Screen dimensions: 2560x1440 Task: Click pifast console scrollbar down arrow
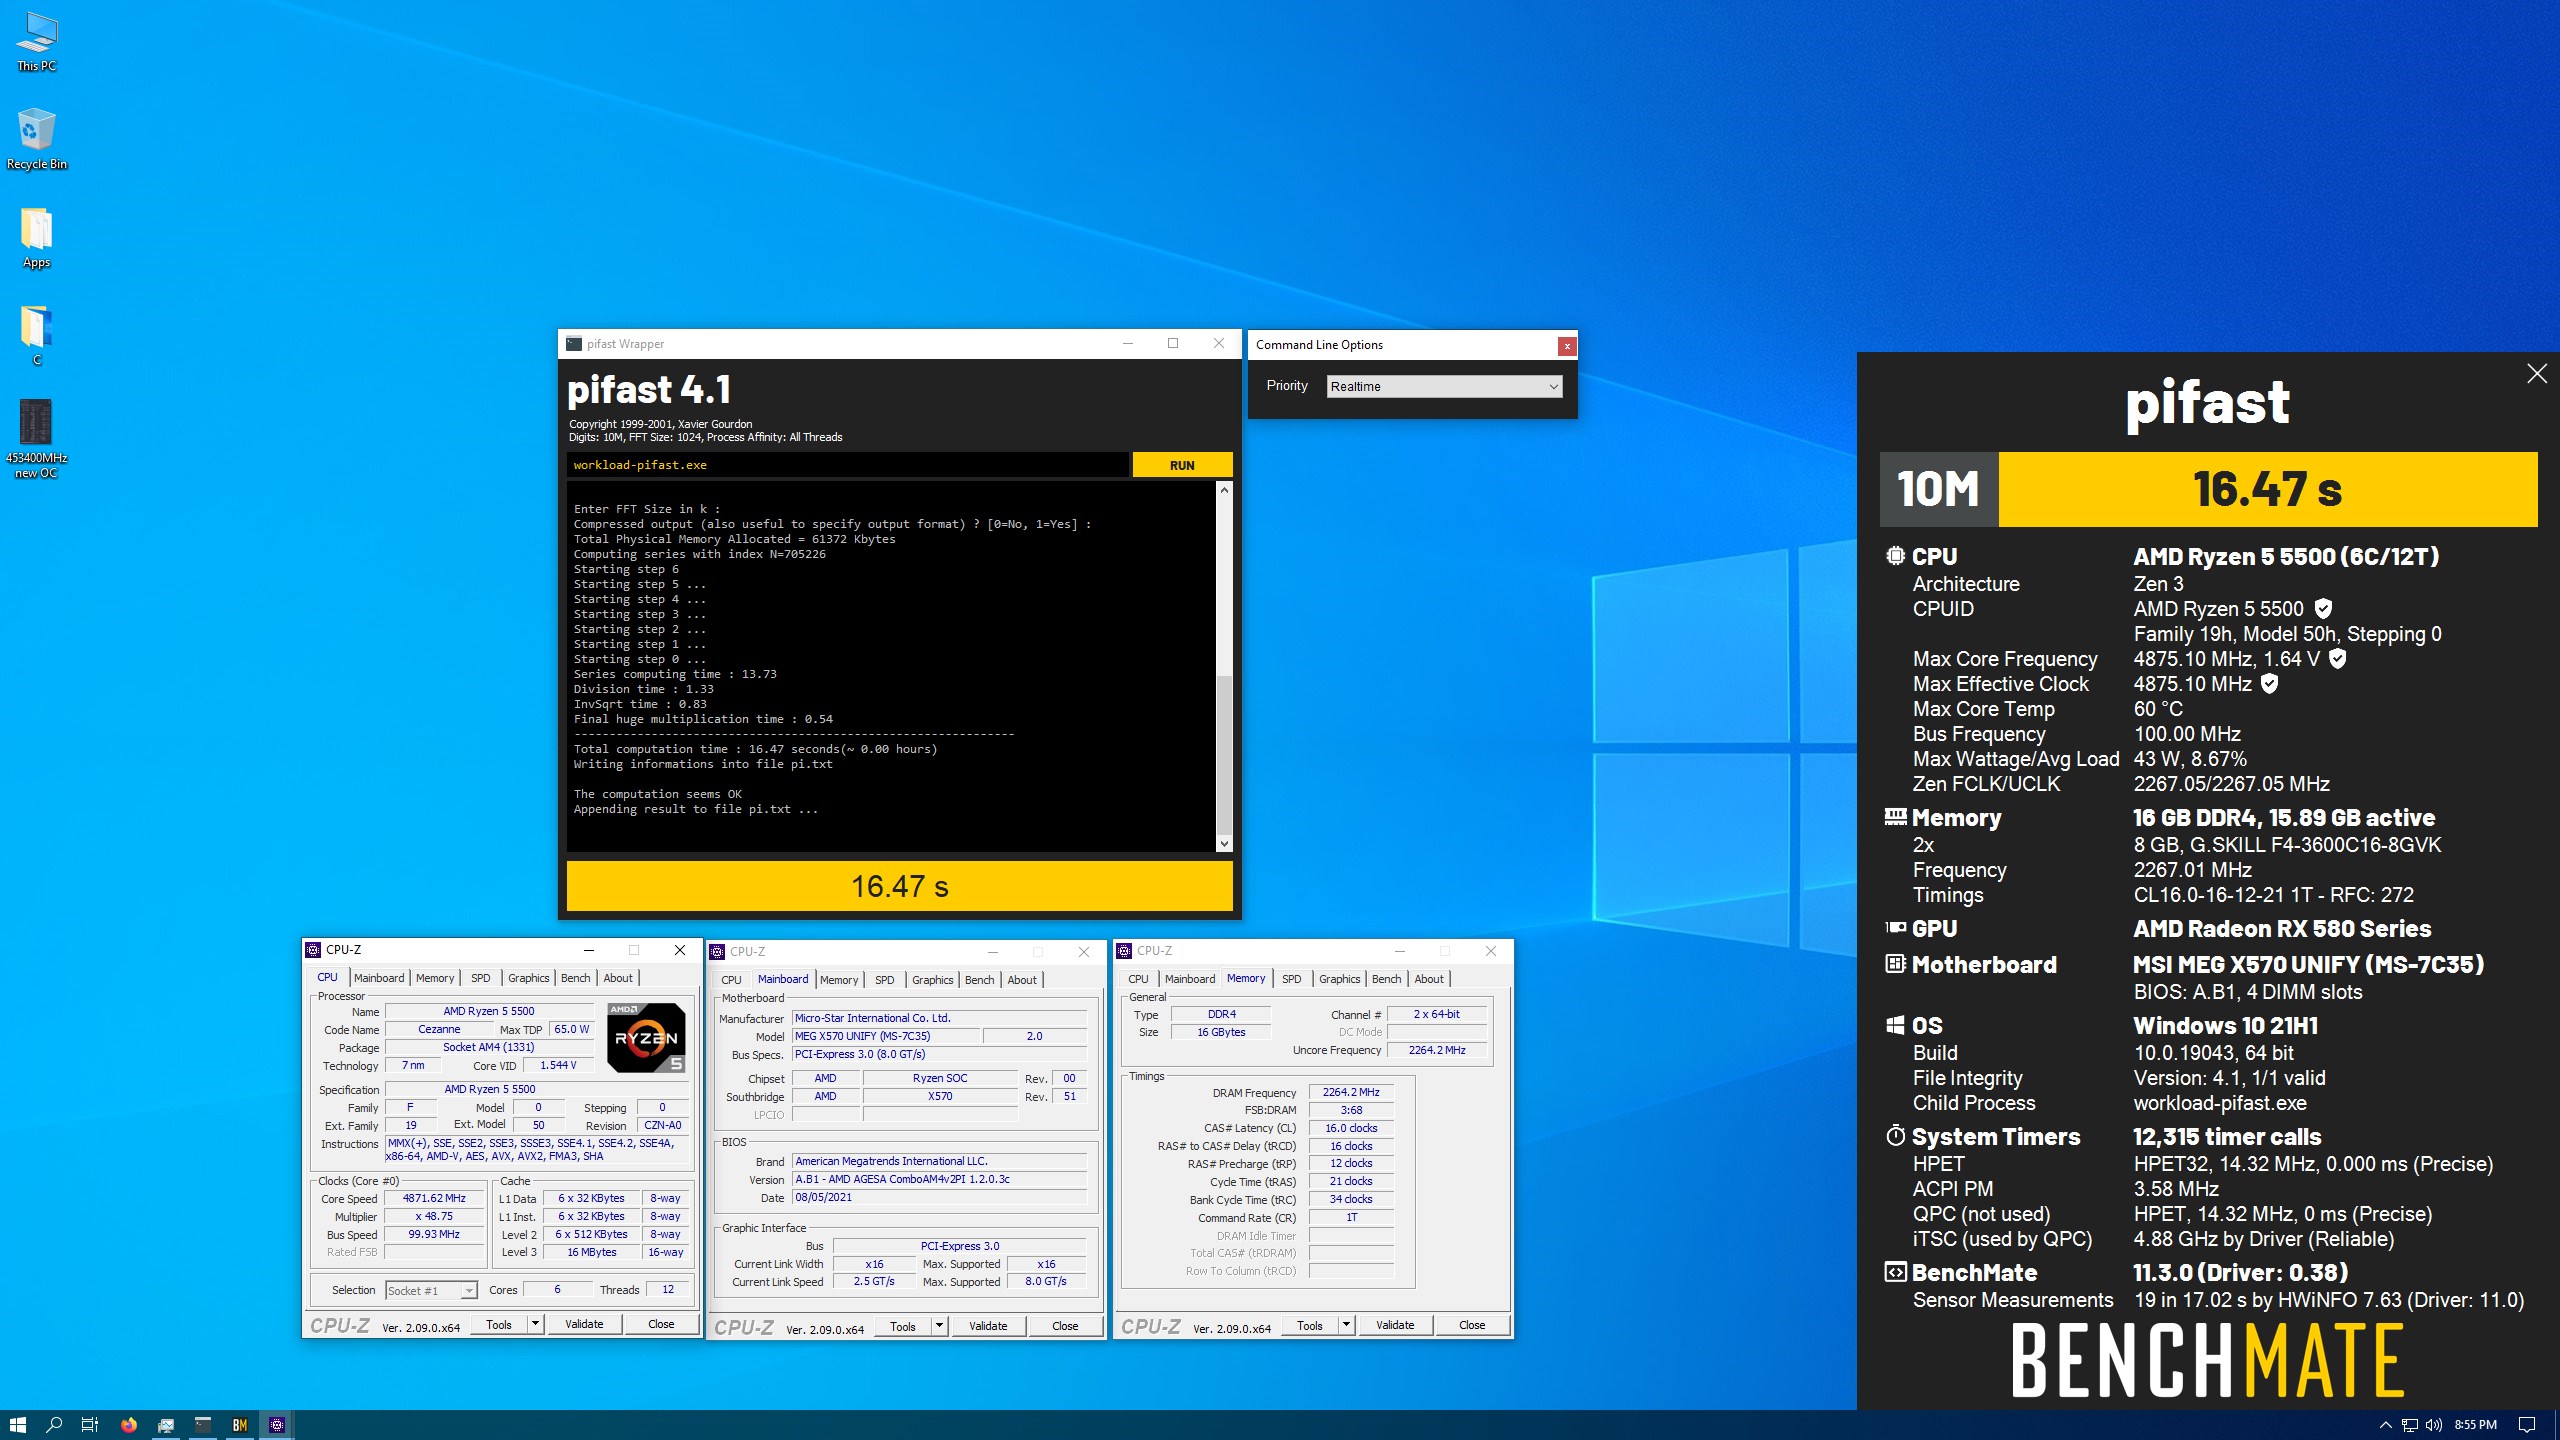(1224, 844)
